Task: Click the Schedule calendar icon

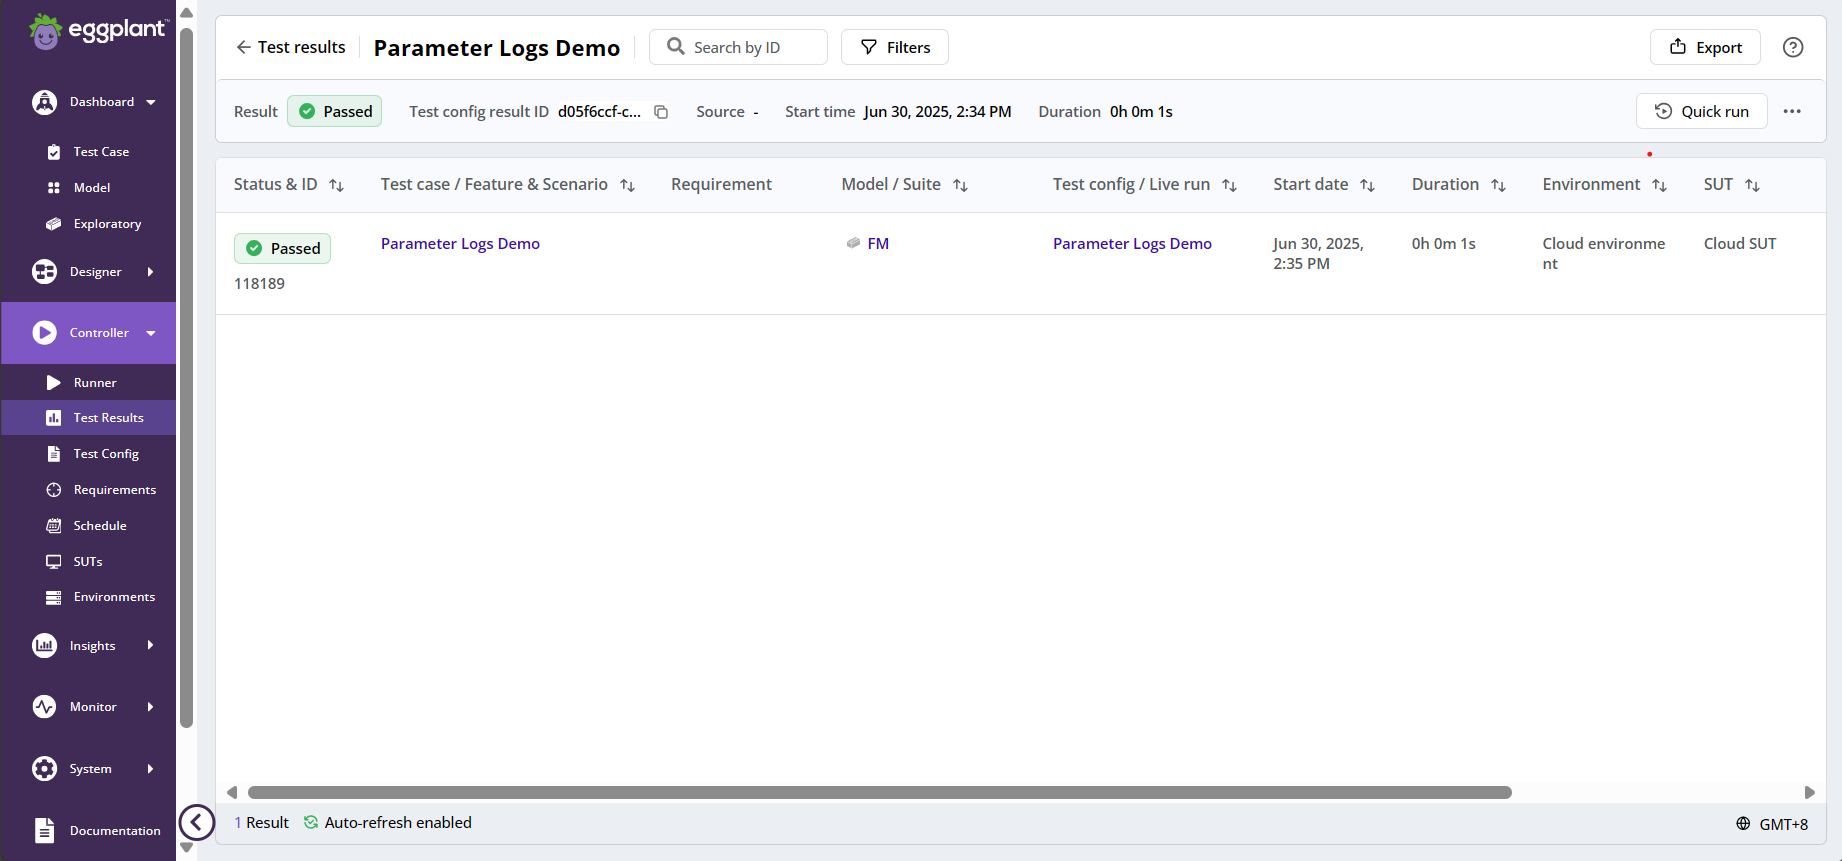Action: click(54, 526)
